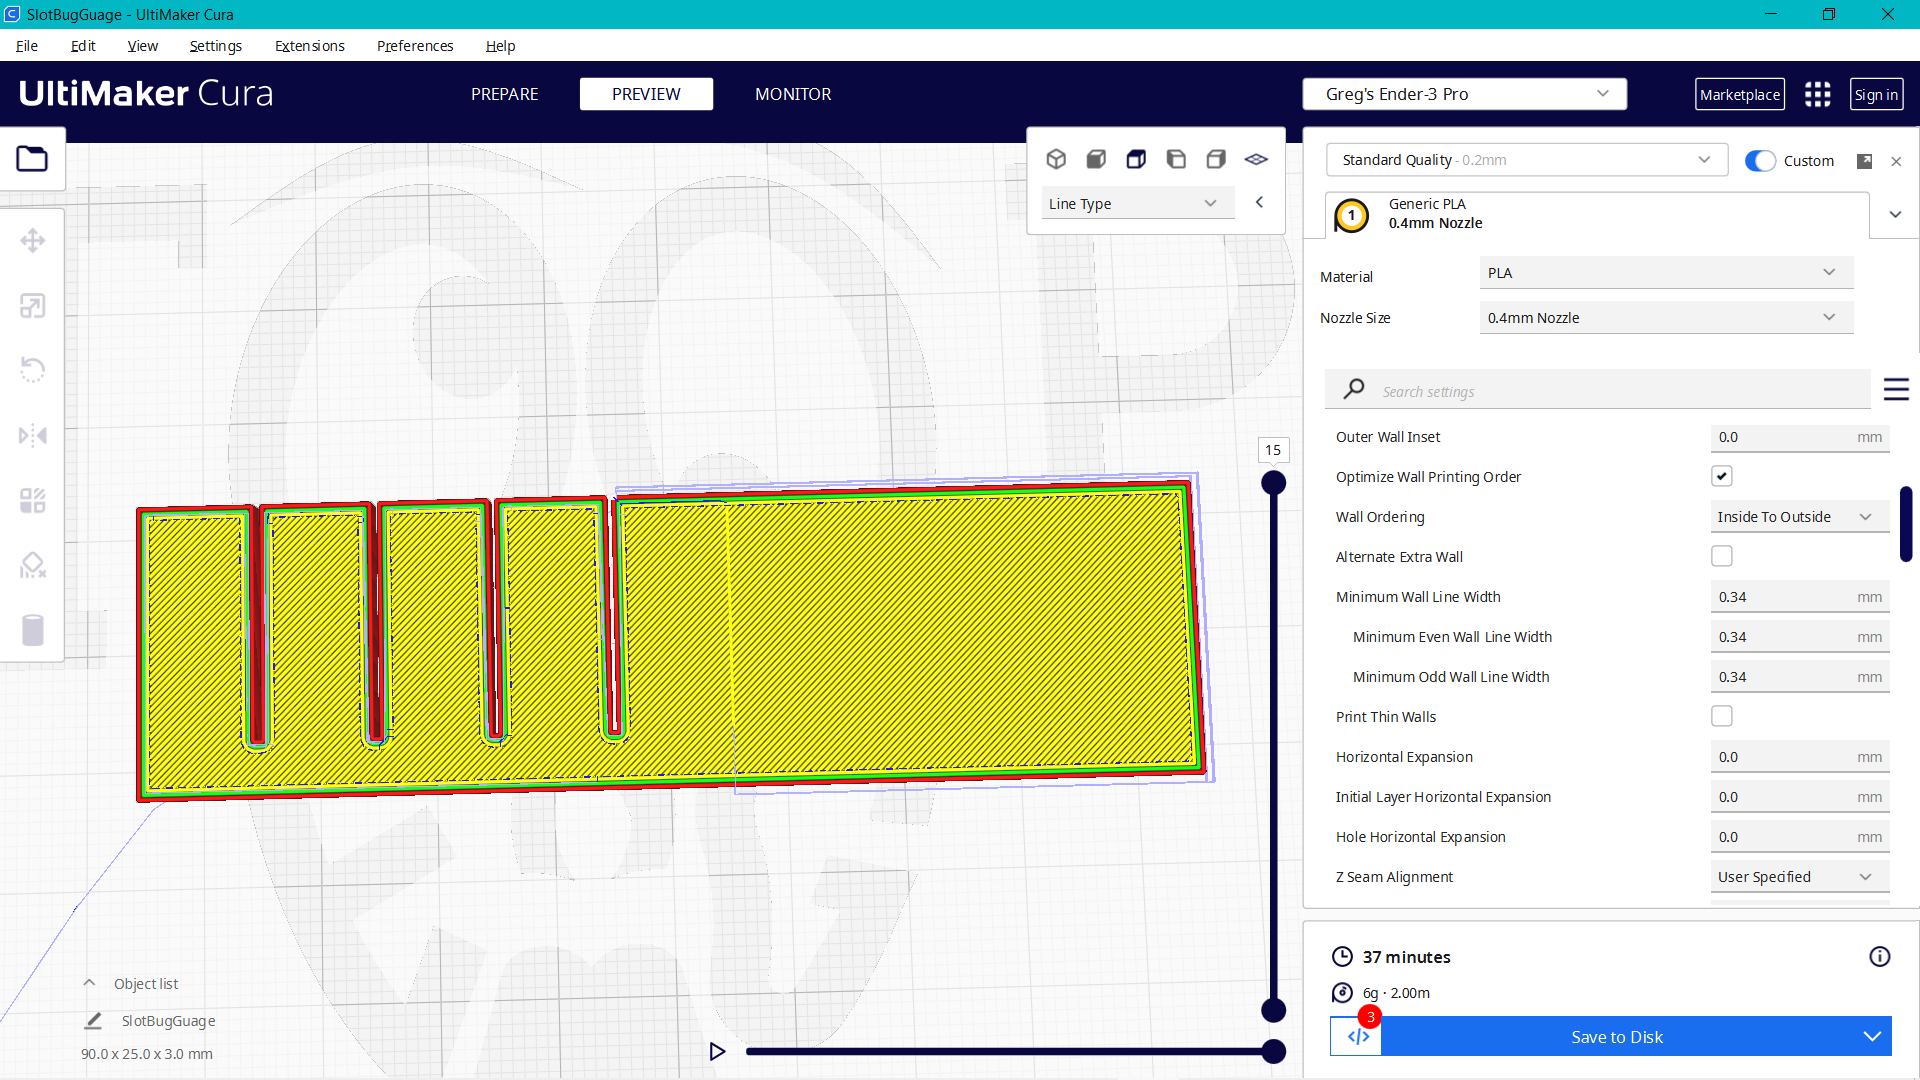The image size is (1920, 1080).
Task: Click the layer slider top handle
Action: pyautogui.click(x=1273, y=483)
